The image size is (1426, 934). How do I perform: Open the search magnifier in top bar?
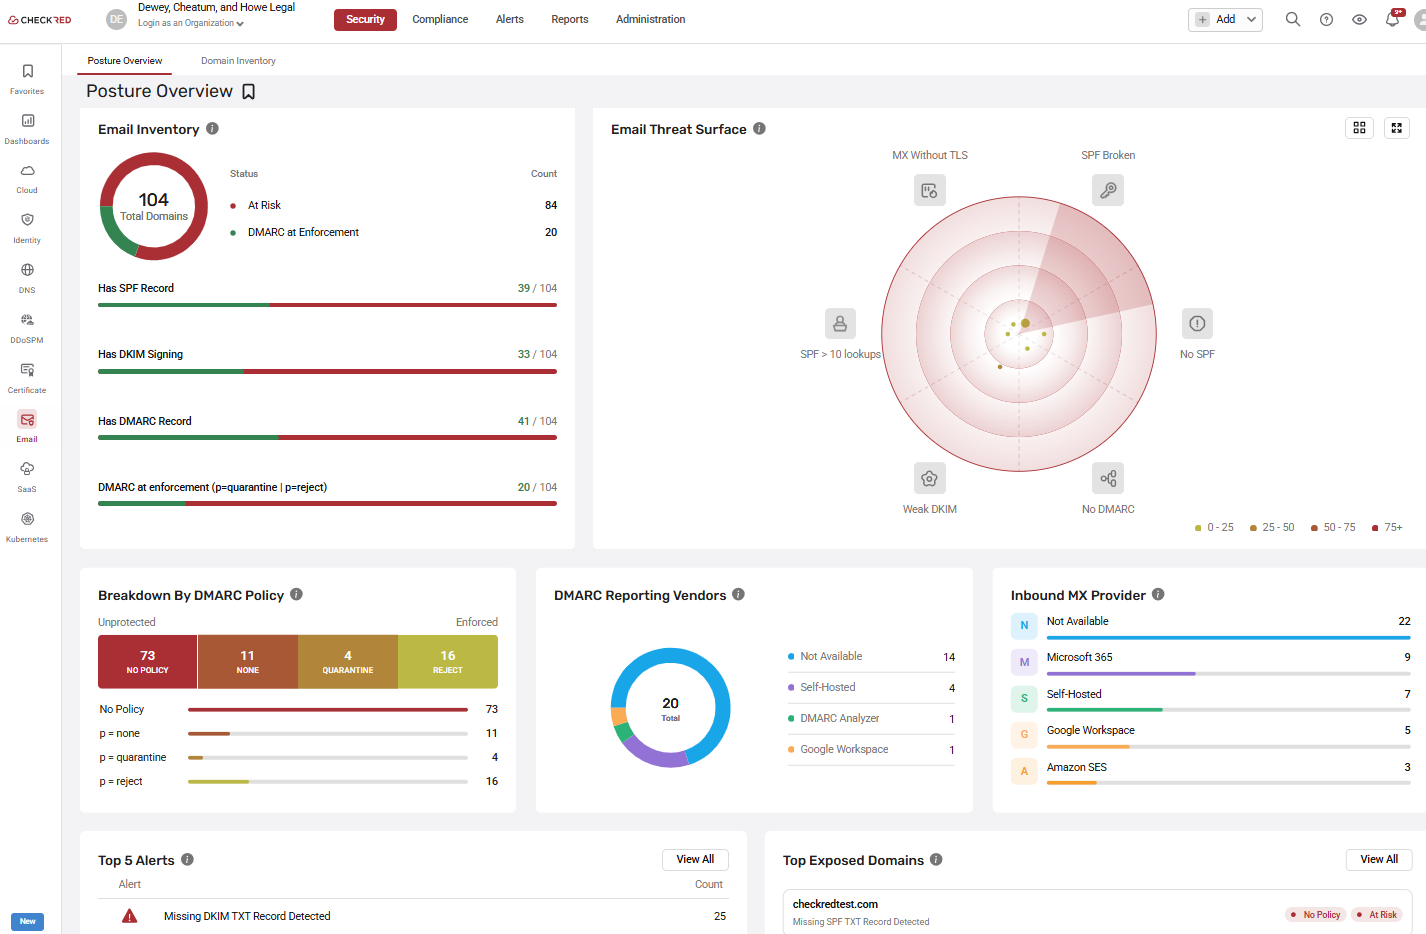(x=1293, y=19)
